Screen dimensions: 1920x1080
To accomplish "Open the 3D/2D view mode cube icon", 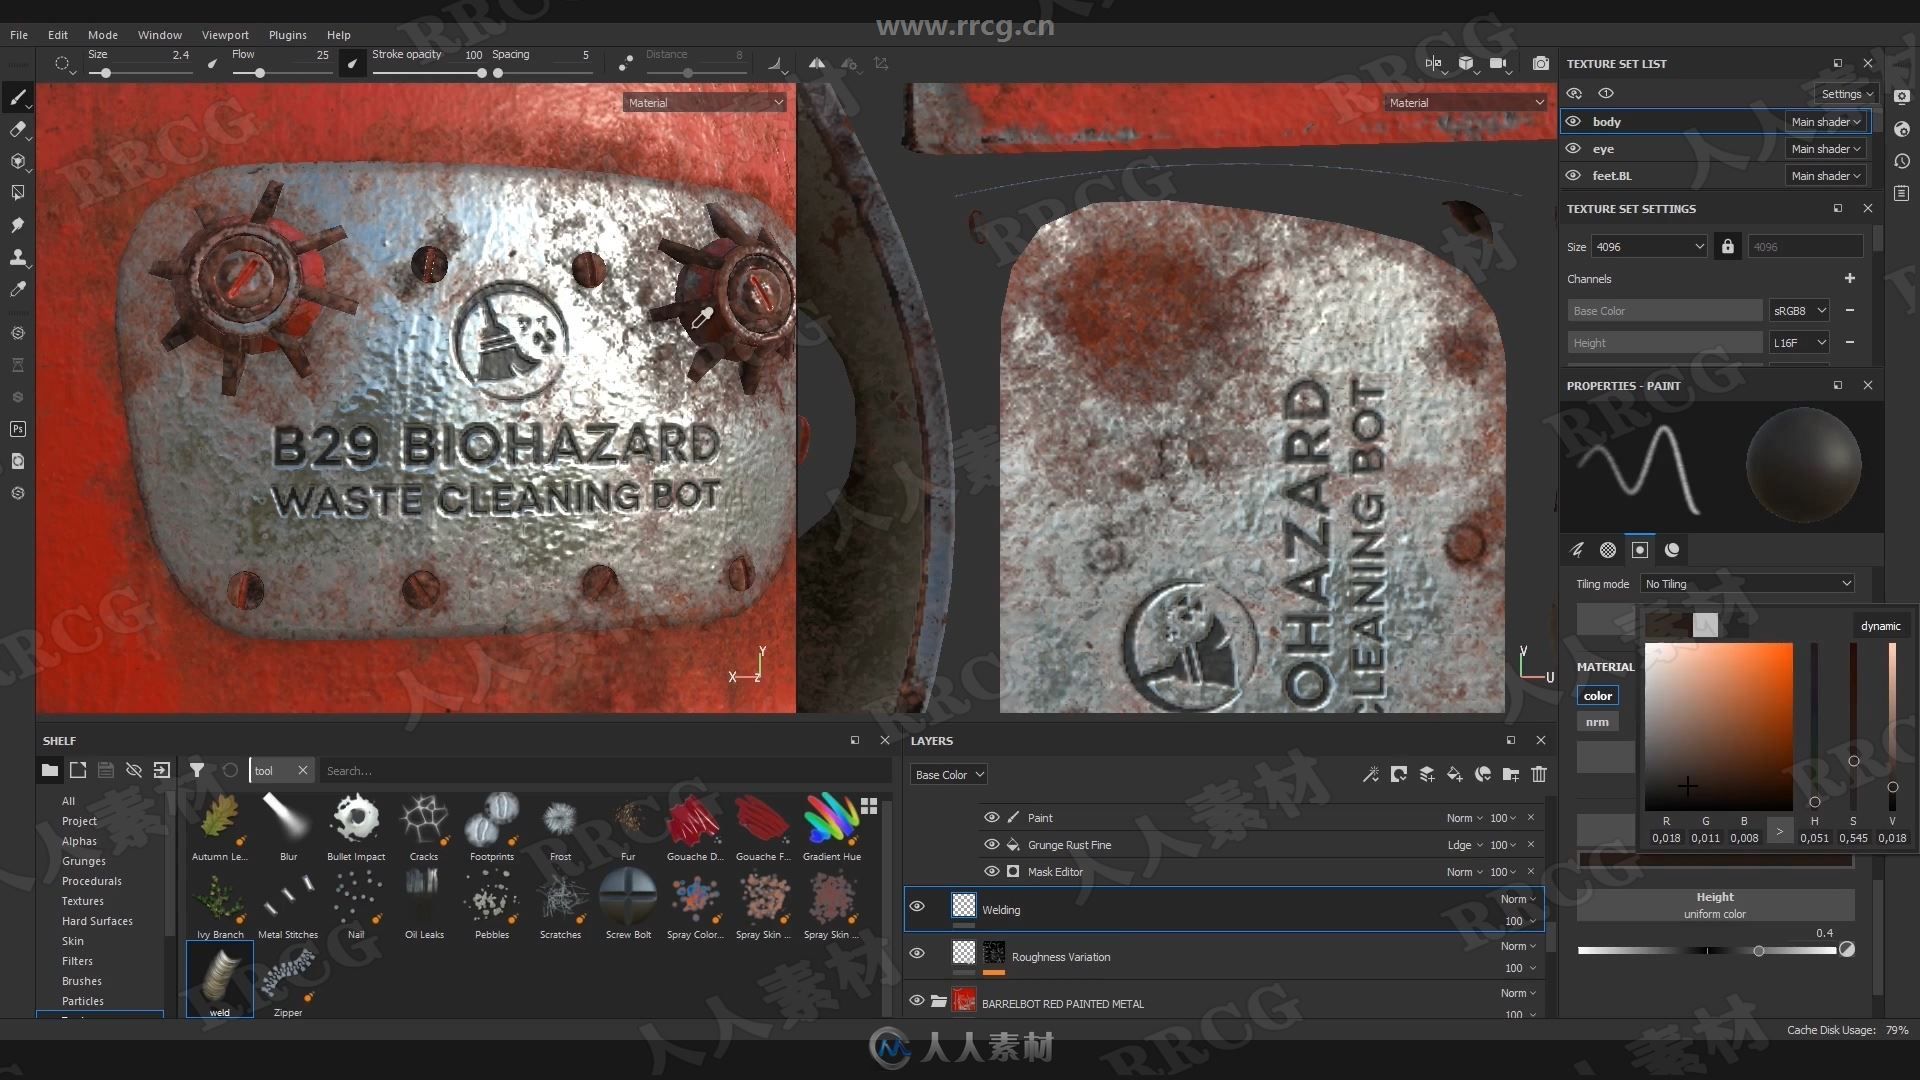I will pos(1466,63).
